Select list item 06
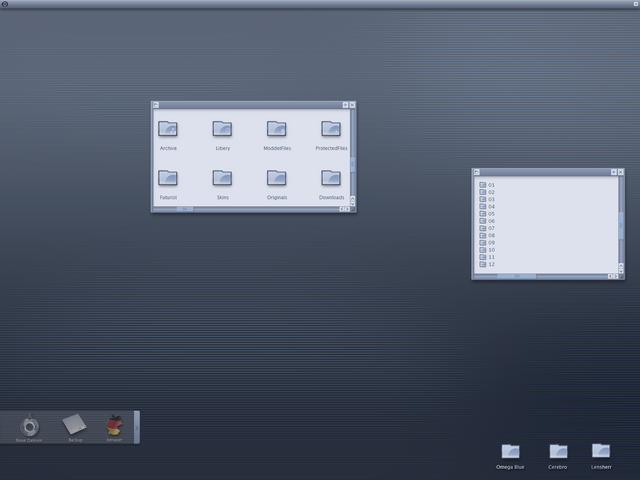Screen dimensions: 640x480 coord(487,221)
